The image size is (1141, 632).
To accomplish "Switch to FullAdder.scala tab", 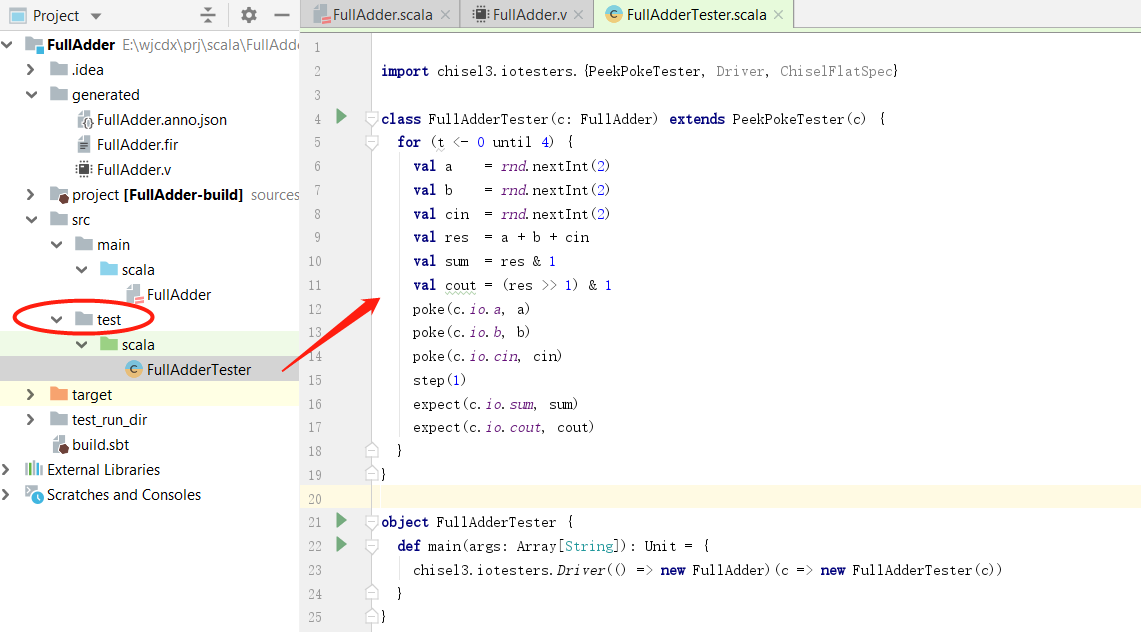I will point(382,15).
